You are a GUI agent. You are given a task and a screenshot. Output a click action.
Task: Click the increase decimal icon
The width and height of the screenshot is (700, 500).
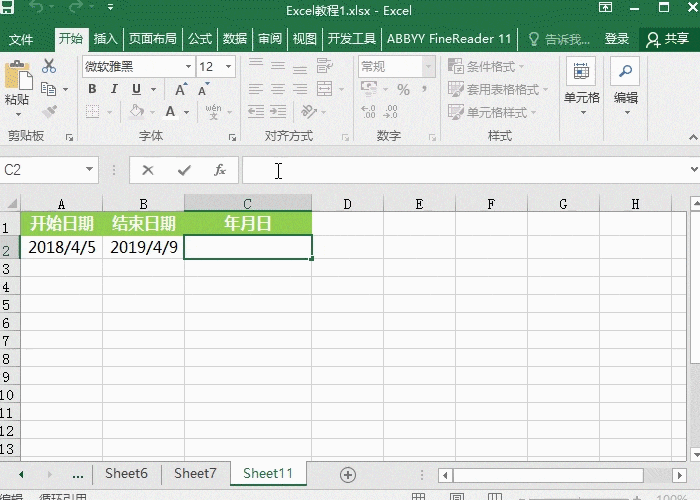click(x=368, y=112)
